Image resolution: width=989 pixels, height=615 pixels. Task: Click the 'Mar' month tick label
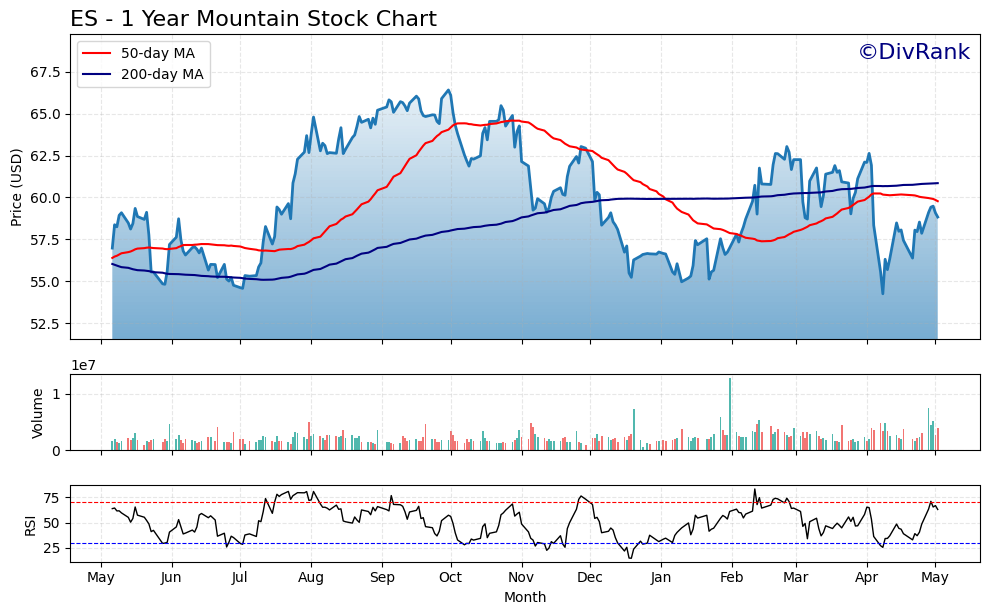796,578
